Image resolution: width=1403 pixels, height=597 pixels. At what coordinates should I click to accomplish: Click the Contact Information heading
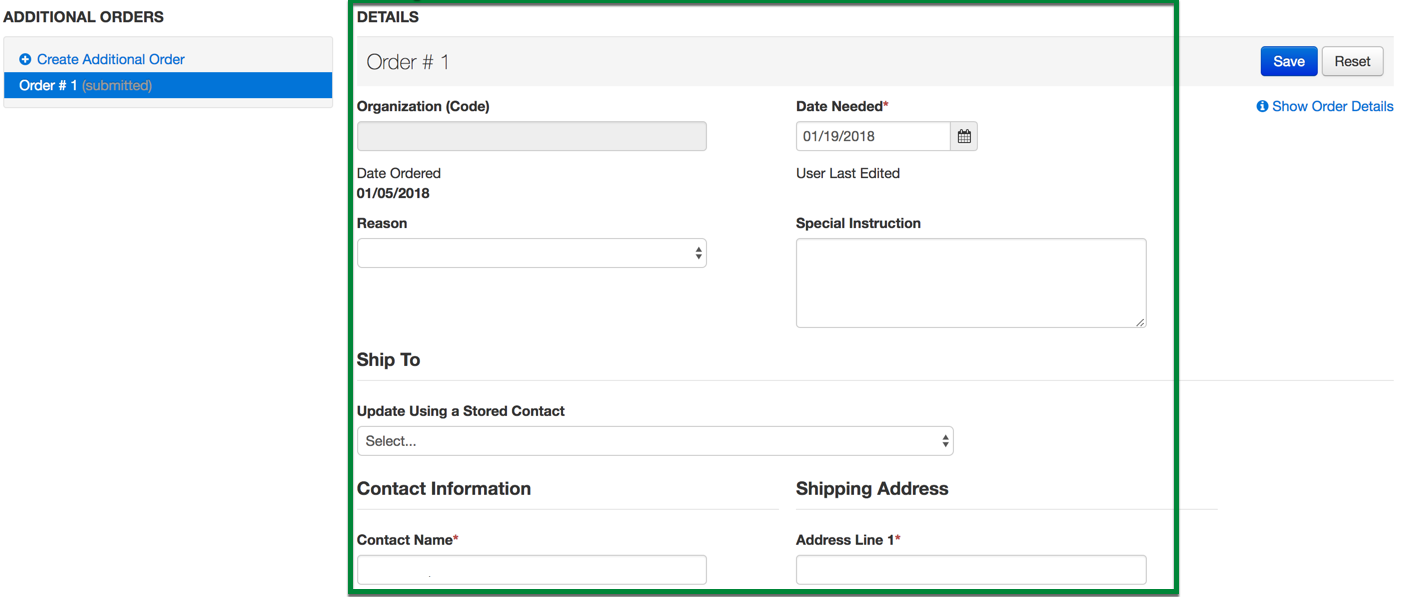pos(444,489)
